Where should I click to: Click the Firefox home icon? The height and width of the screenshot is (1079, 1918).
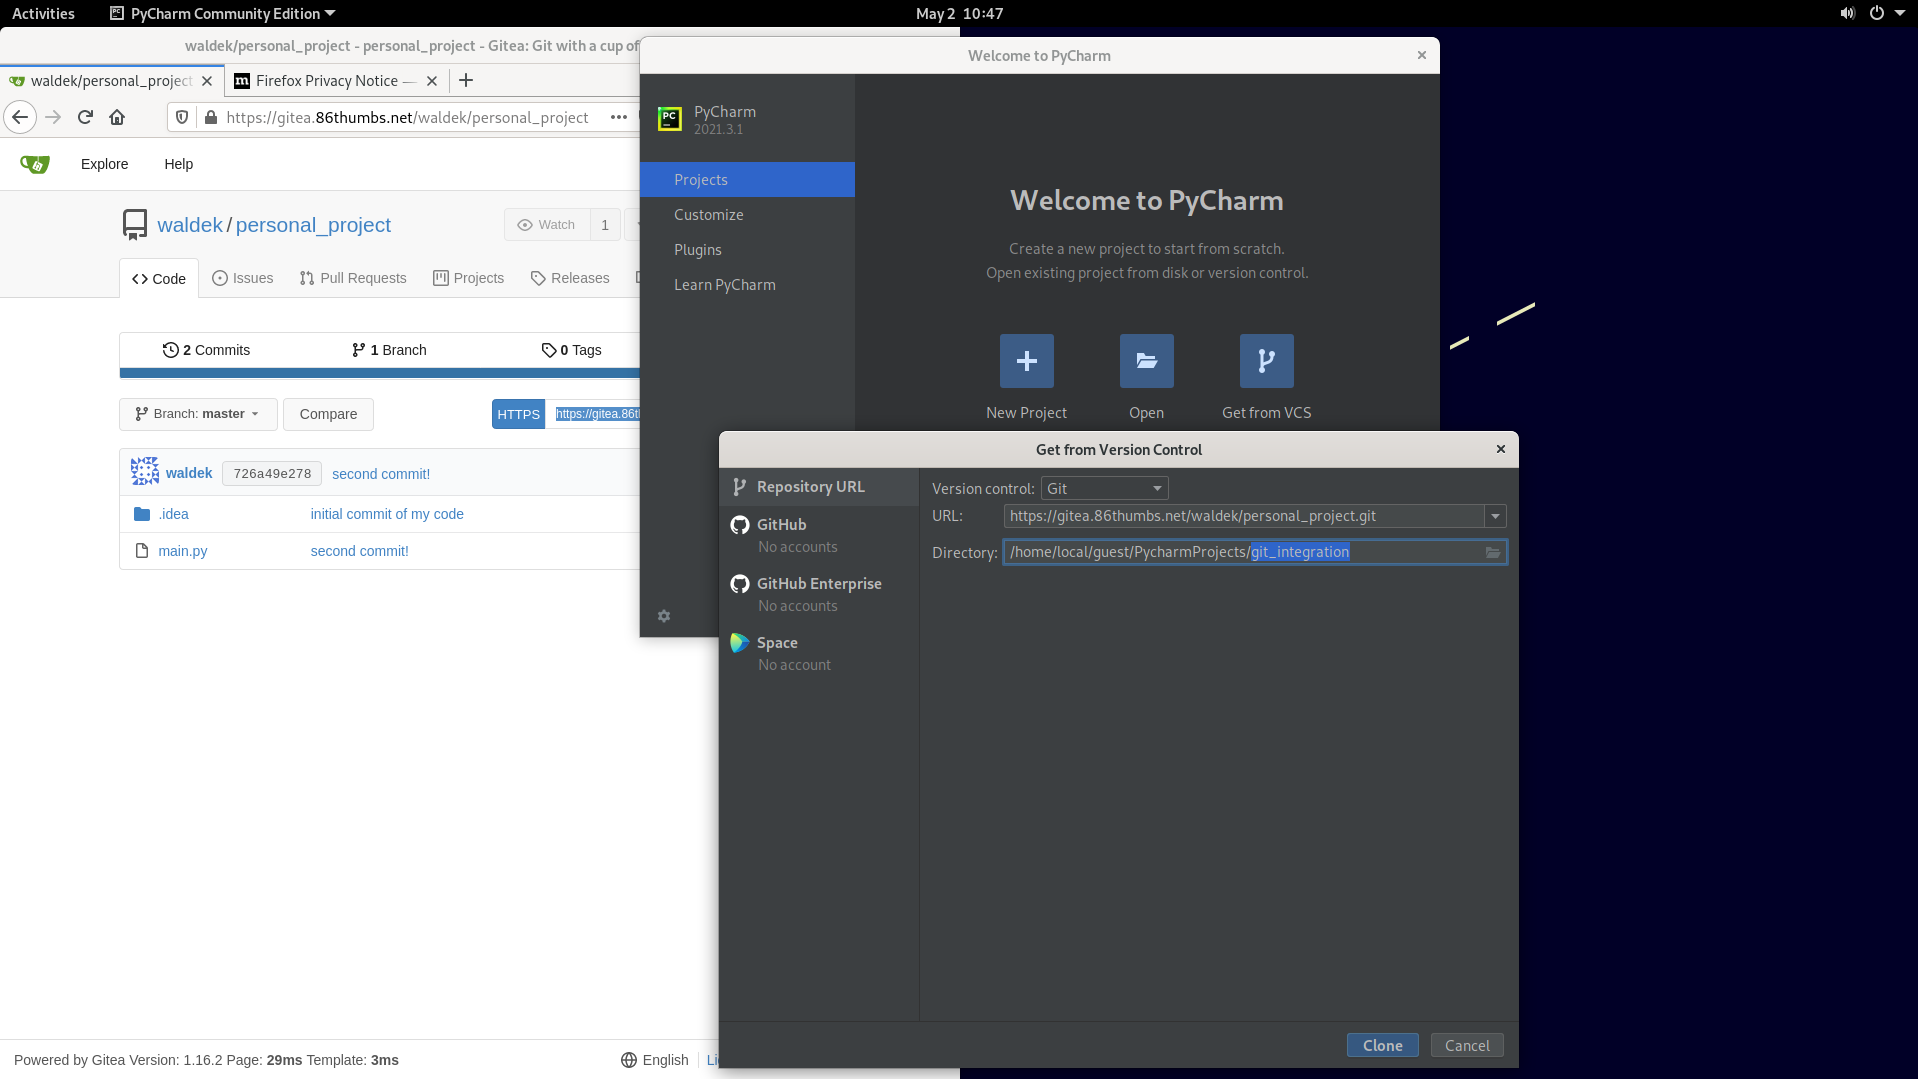tap(117, 117)
